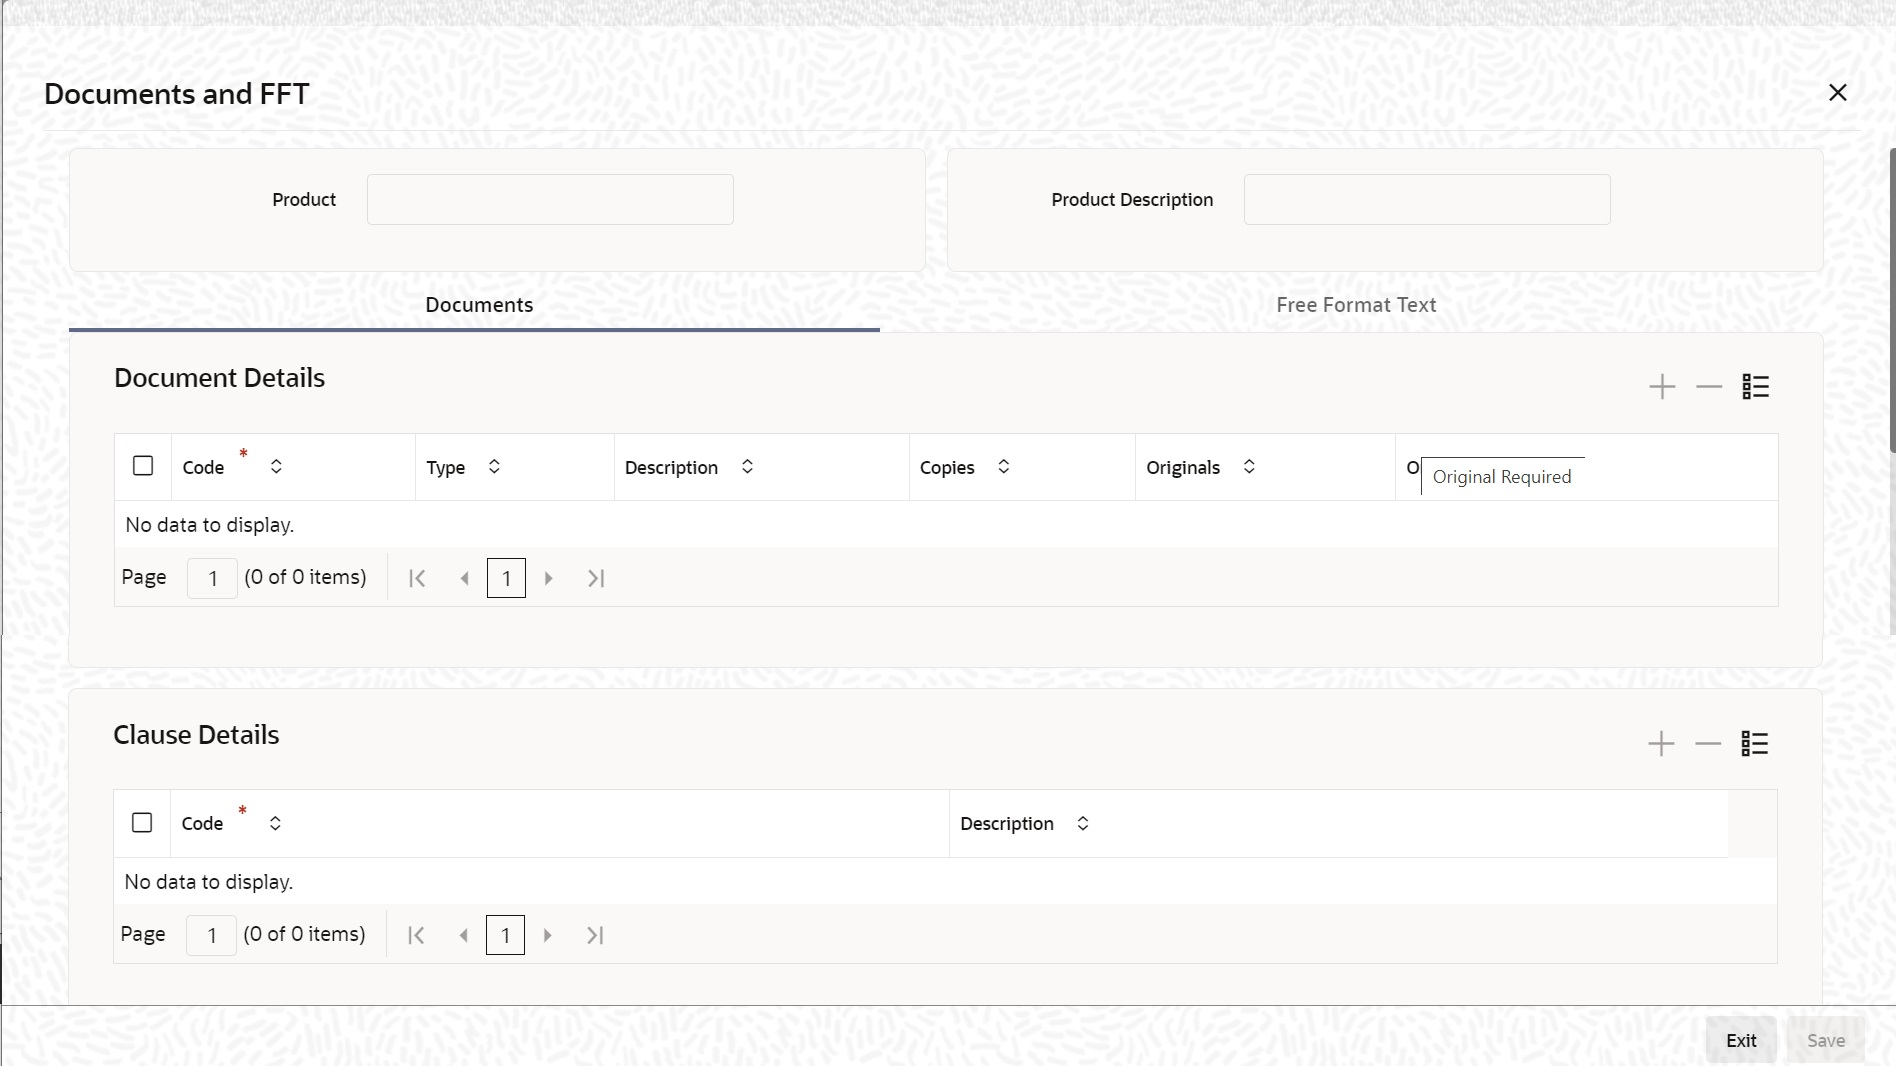Sort Clause Details by Description column
1896x1066 pixels.
[1083, 823]
